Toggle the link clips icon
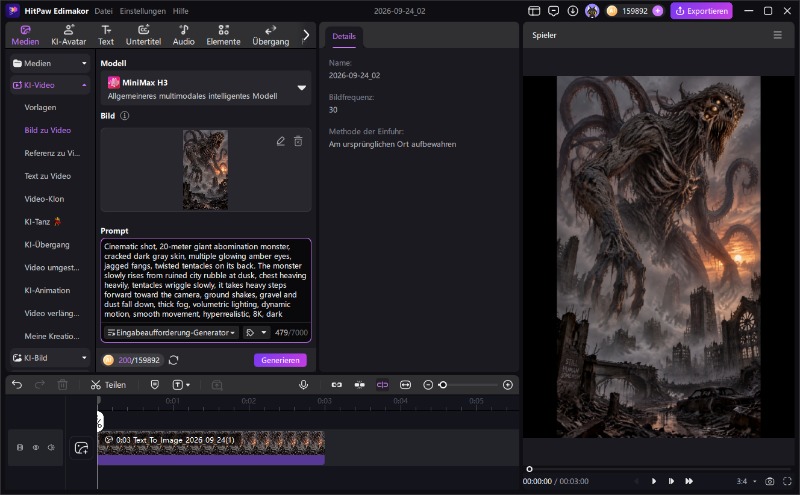Image resolution: width=800 pixels, height=495 pixels. pyautogui.click(x=337, y=385)
